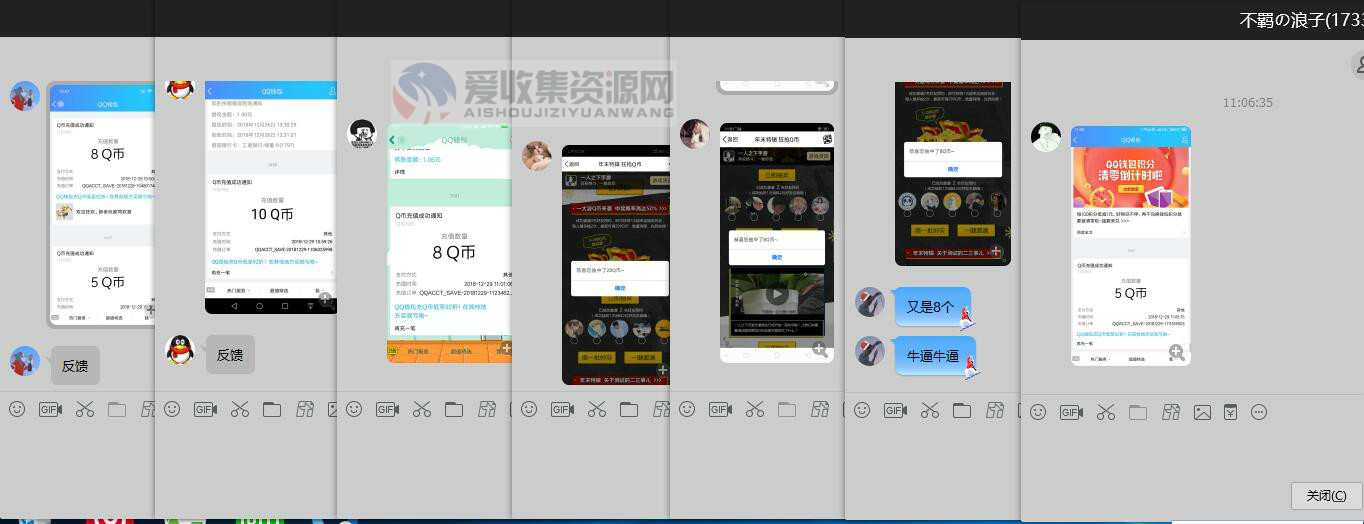The height and width of the screenshot is (524, 1364).
Task: Click the GIF button in the rightmost chat toolbar
Action: tap(1070, 412)
